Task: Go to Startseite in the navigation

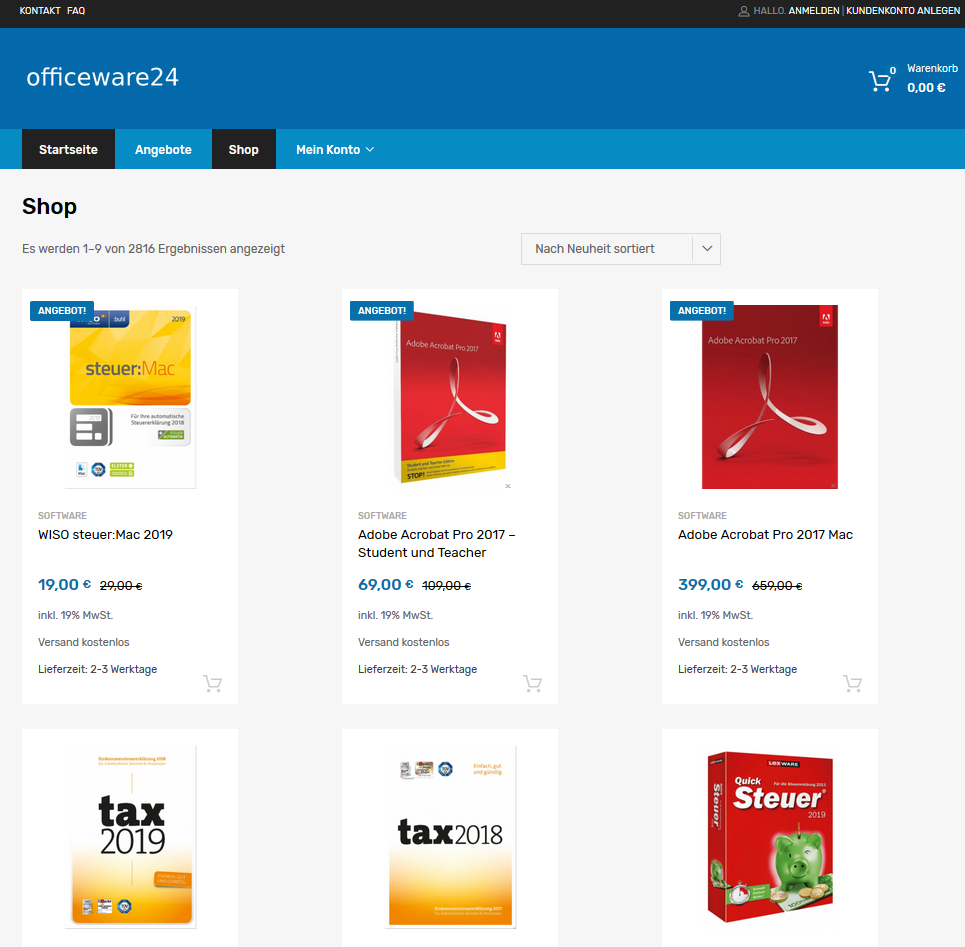Action: pyautogui.click(x=68, y=149)
